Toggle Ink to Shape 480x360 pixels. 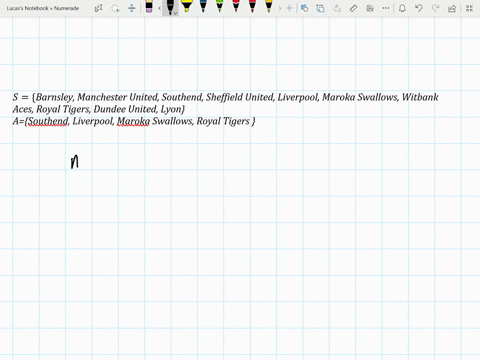click(320, 8)
